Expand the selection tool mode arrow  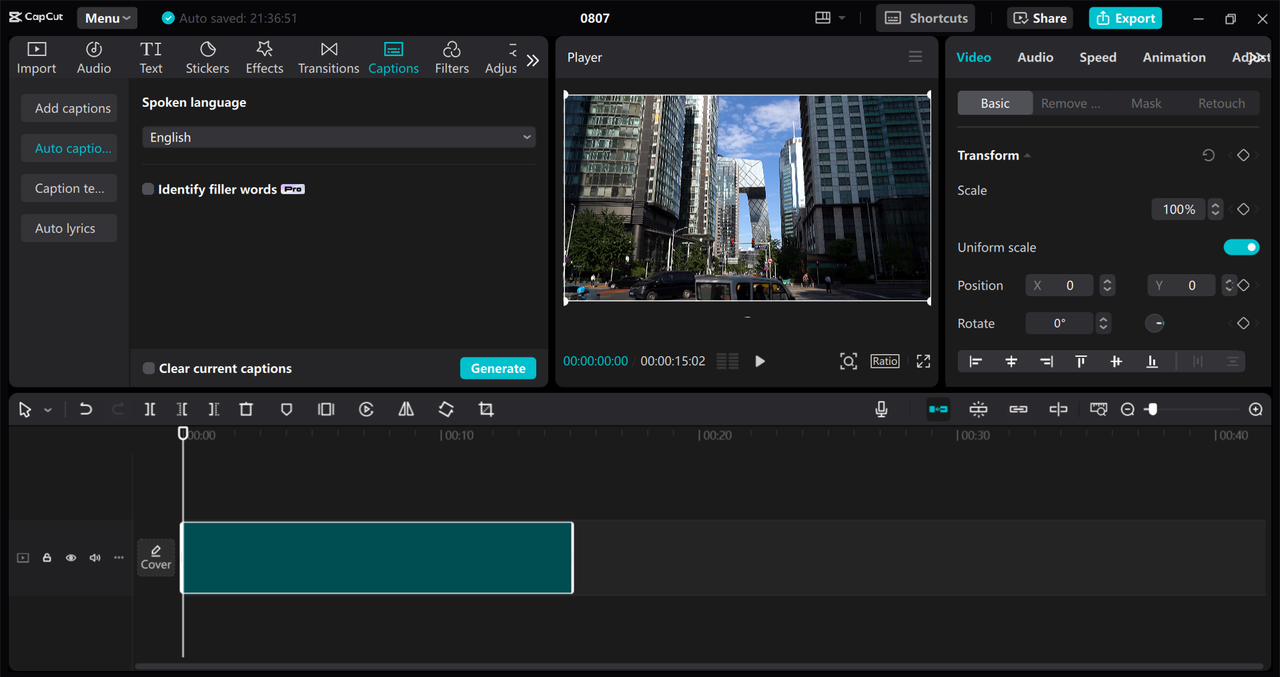[x=47, y=410]
